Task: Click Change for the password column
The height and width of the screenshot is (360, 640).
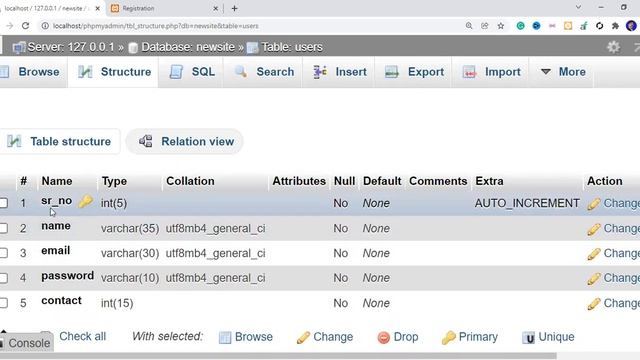Action: pyautogui.click(x=613, y=278)
